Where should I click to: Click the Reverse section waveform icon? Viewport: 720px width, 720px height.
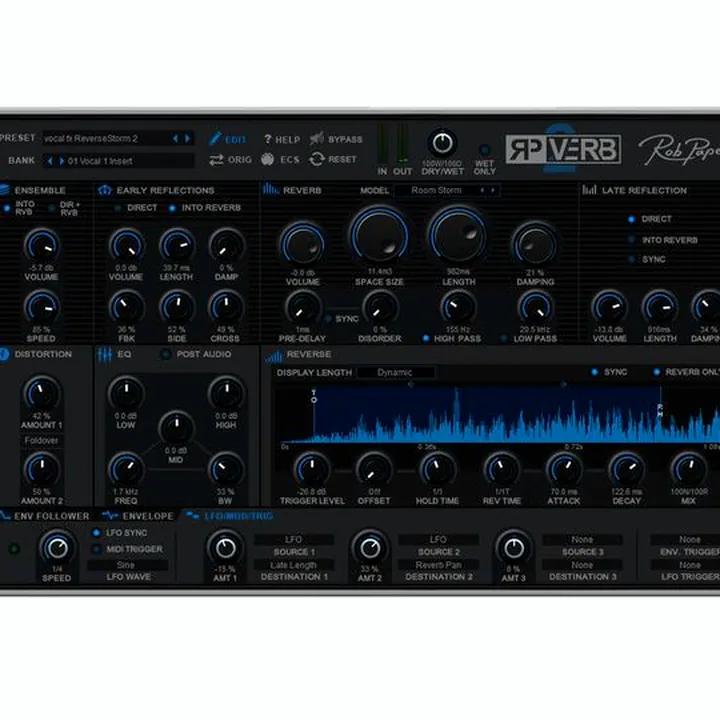274,356
